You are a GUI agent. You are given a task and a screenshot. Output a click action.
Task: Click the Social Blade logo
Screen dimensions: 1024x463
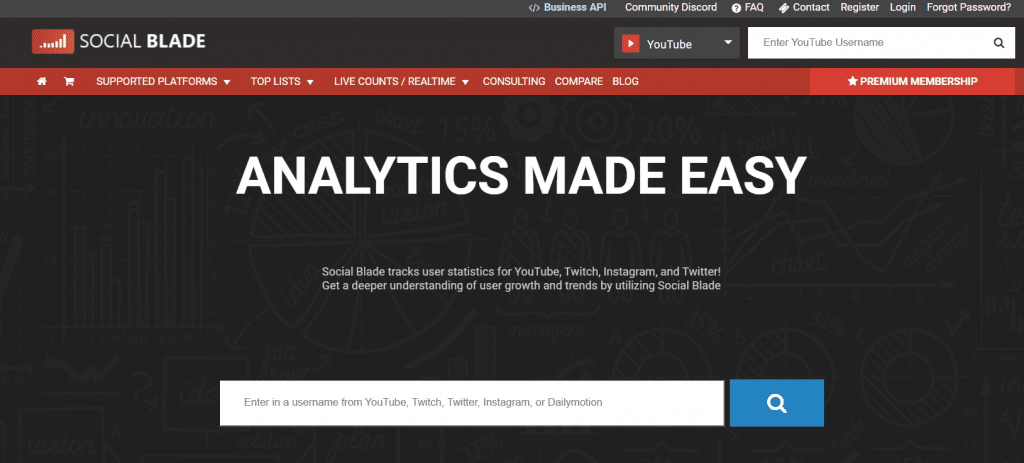pyautogui.click(x=118, y=42)
